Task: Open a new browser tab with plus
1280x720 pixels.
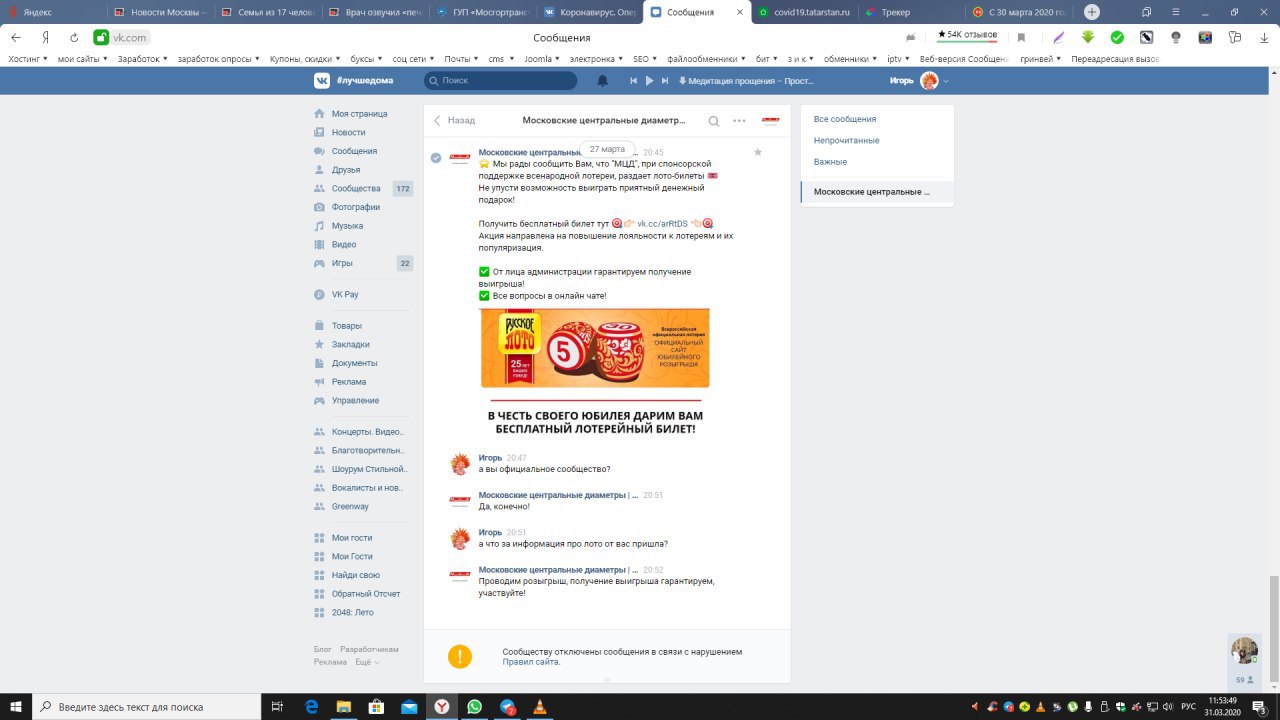Action: click(1092, 12)
